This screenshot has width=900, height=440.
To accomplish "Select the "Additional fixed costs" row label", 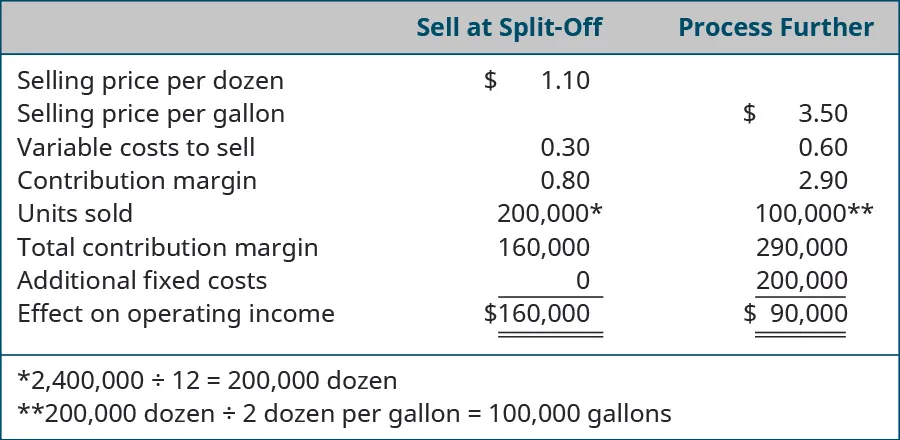I will point(142,281).
